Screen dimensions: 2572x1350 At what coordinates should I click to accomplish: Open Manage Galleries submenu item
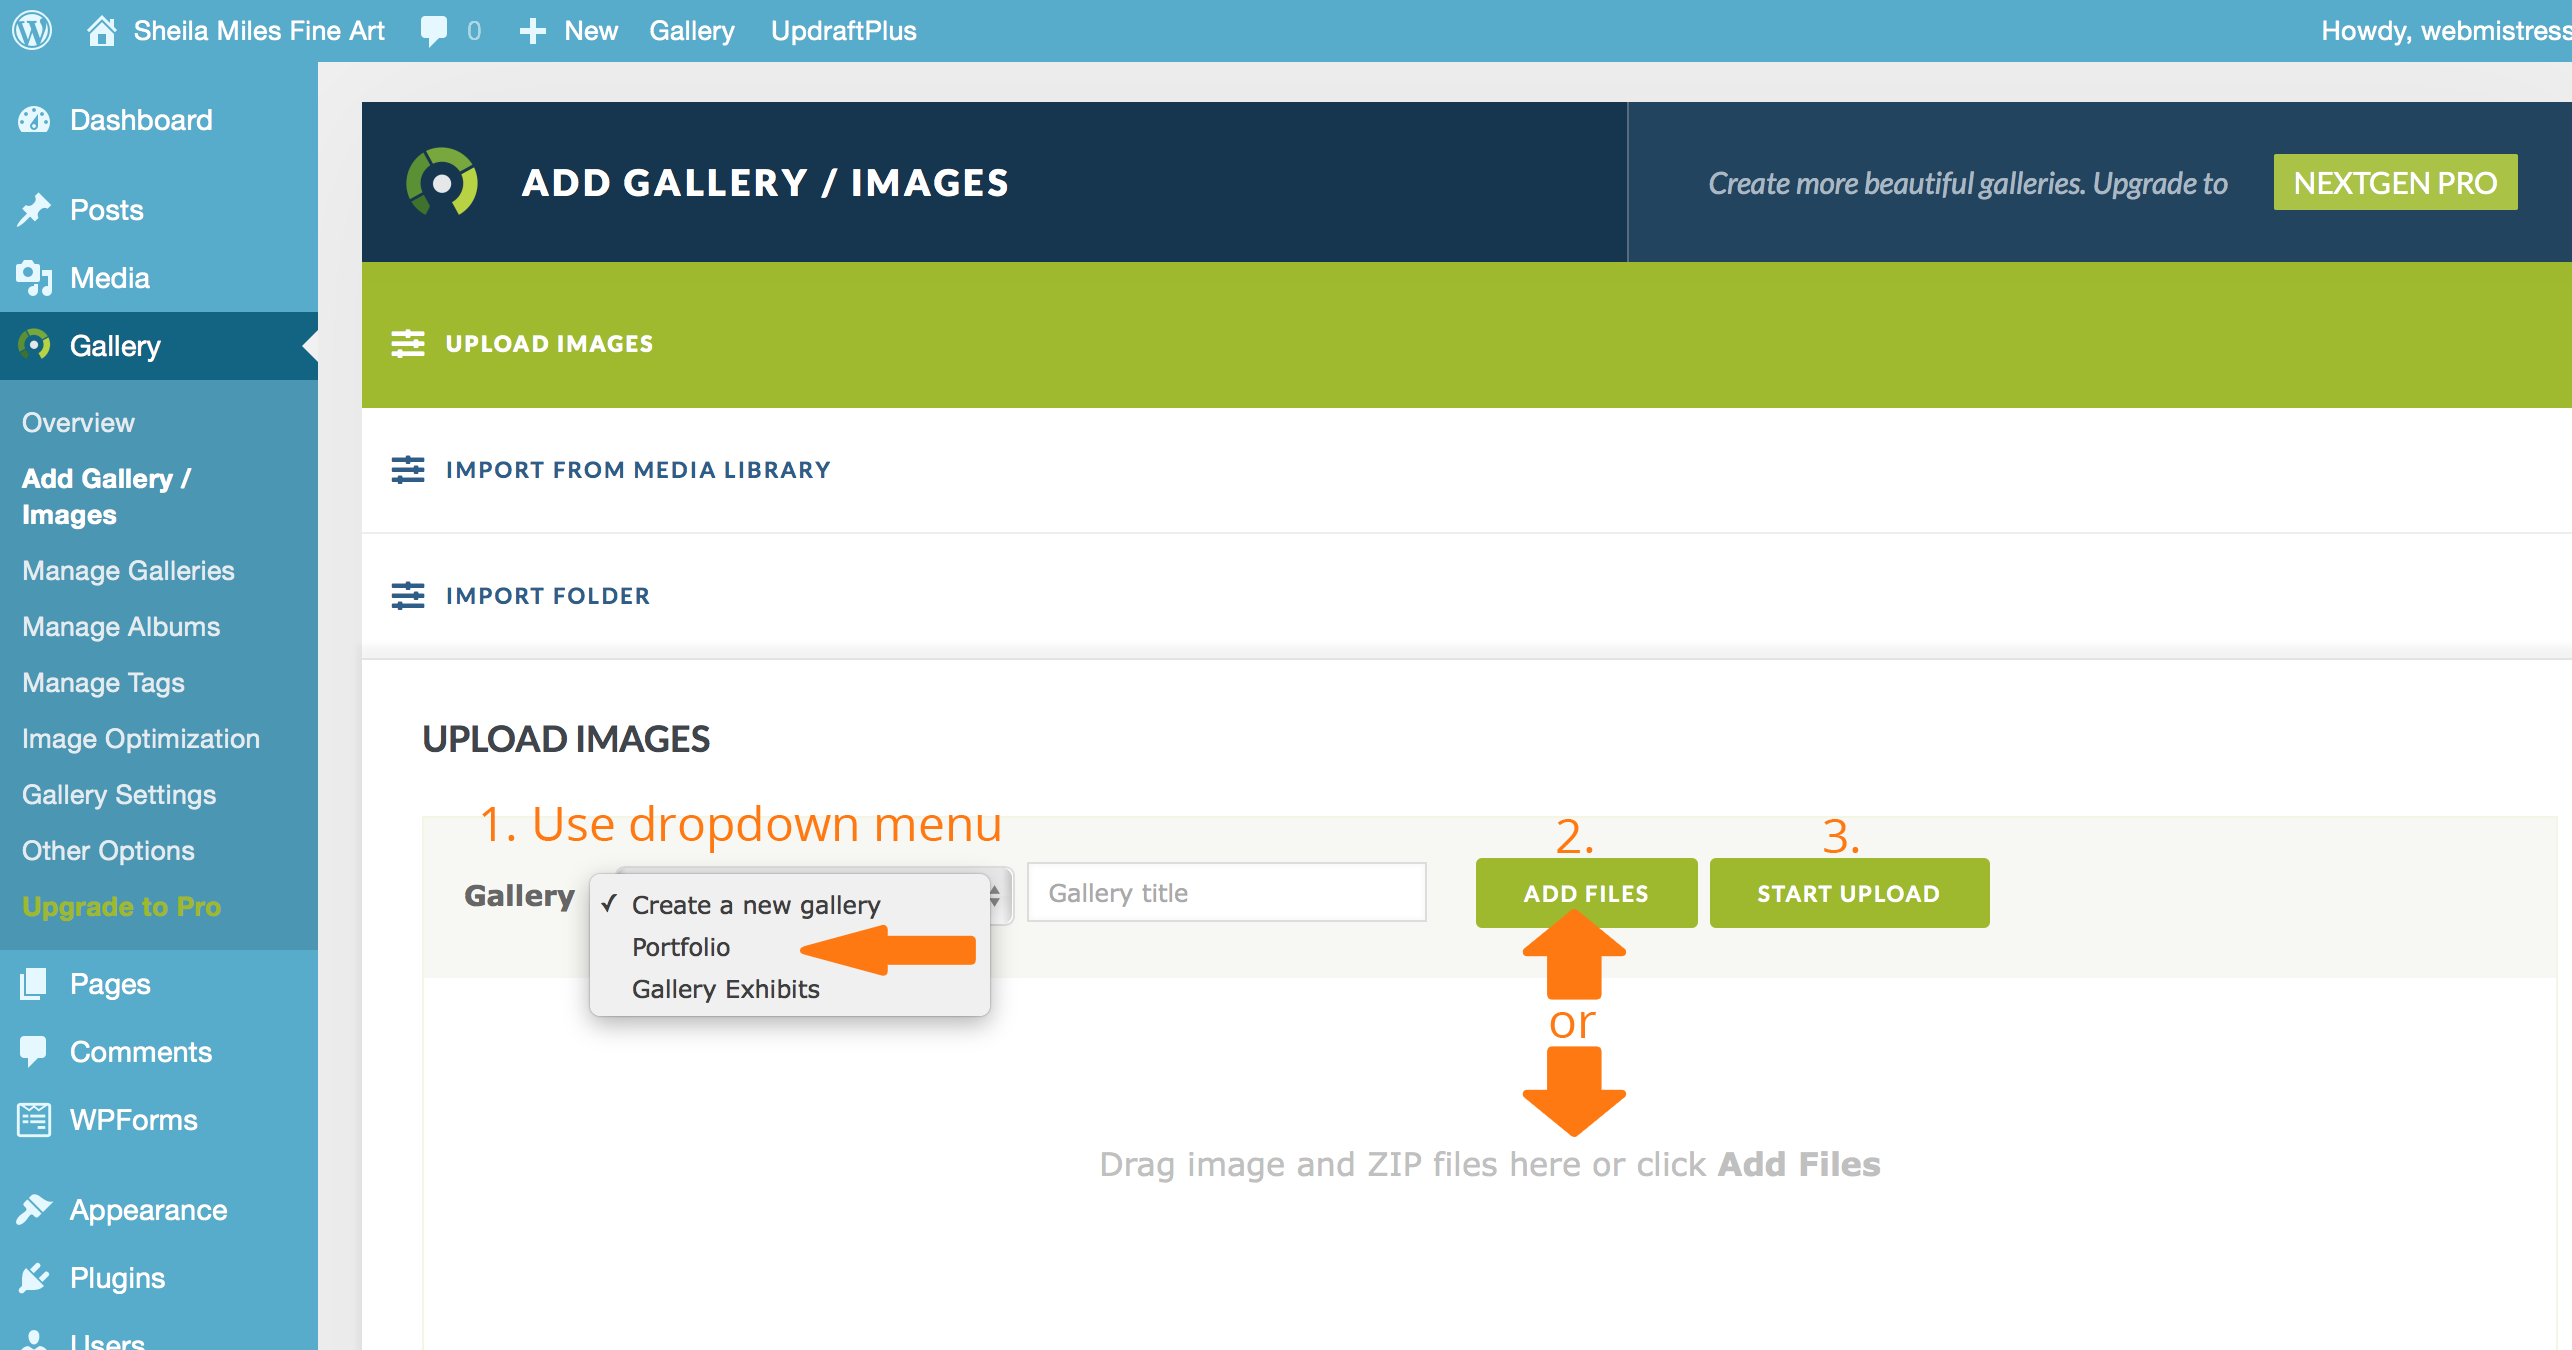tap(128, 571)
